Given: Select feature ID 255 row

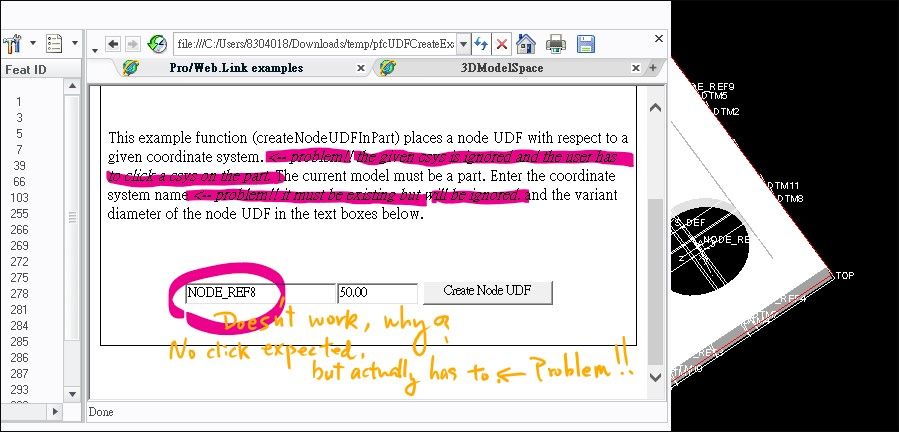Looking at the screenshot, I should 19,213.
